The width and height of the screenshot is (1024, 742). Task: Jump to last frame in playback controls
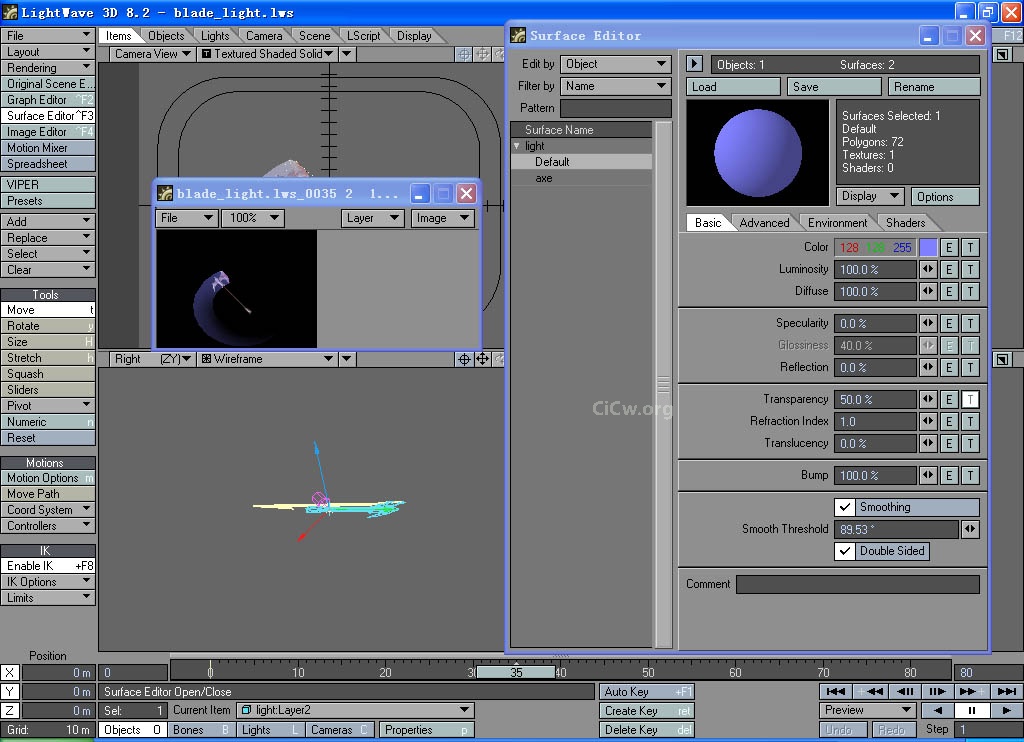point(1006,691)
